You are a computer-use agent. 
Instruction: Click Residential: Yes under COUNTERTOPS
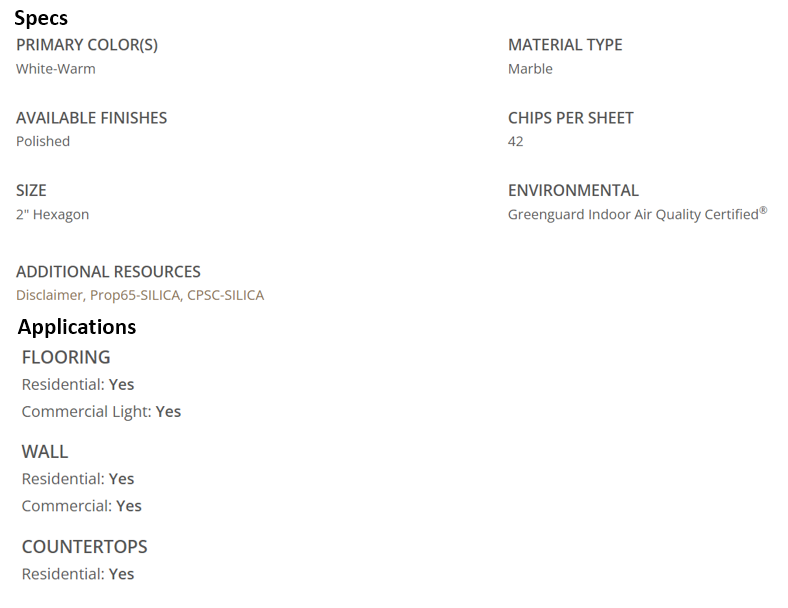point(78,574)
